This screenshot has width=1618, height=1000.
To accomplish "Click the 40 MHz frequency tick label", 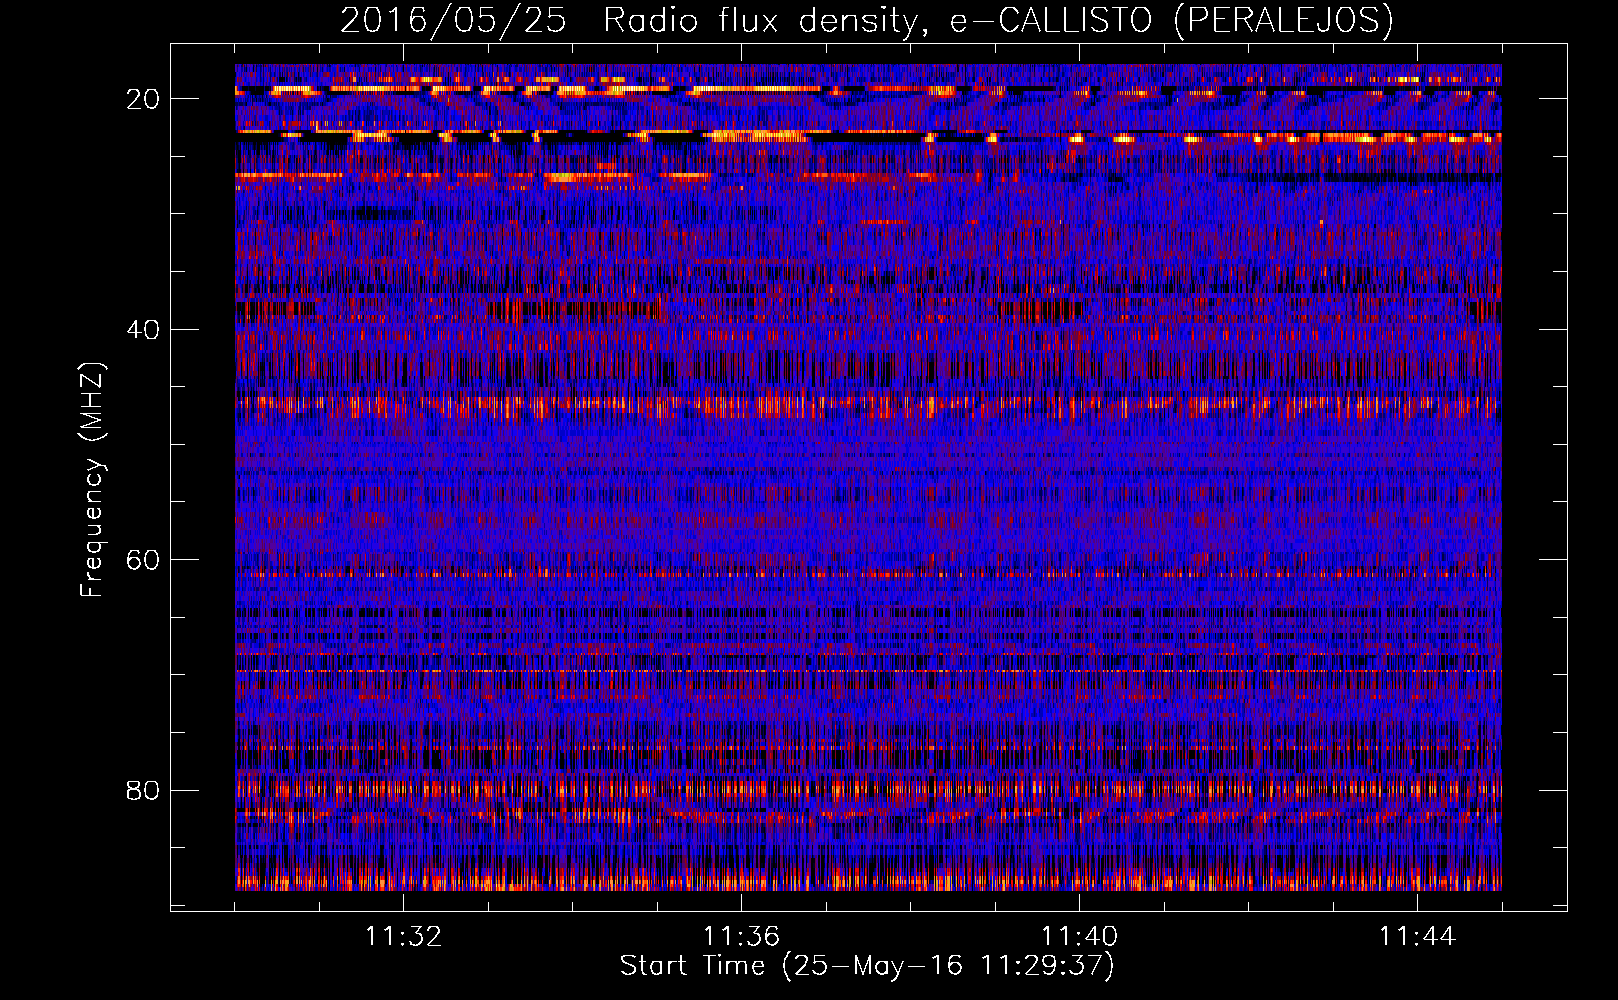I will pyautogui.click(x=144, y=330).
